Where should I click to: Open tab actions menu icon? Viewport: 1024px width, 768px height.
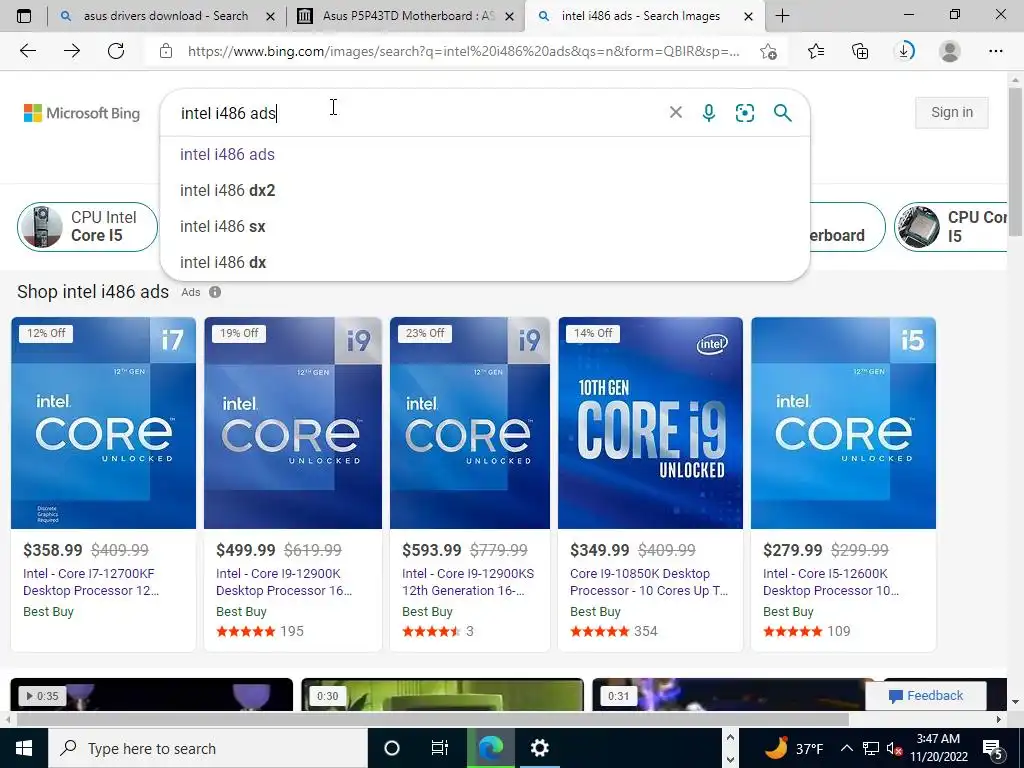tap(24, 16)
